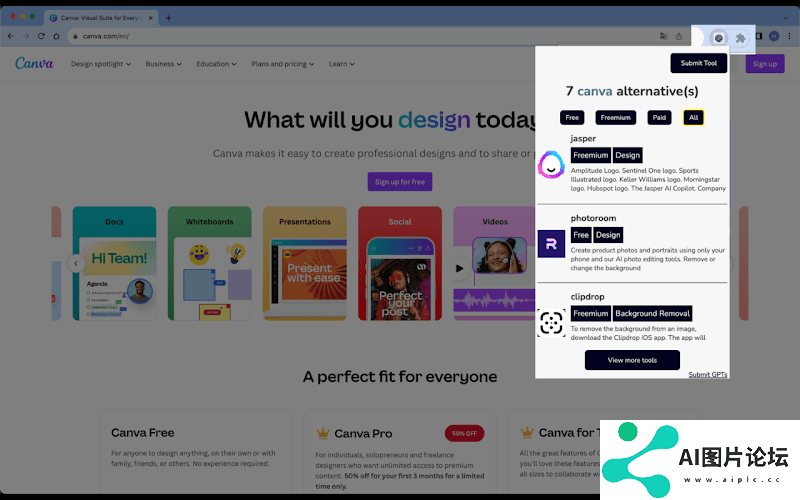This screenshot has height=500, width=800.
Task: Open the clipdrop tool logo
Action: click(x=551, y=323)
